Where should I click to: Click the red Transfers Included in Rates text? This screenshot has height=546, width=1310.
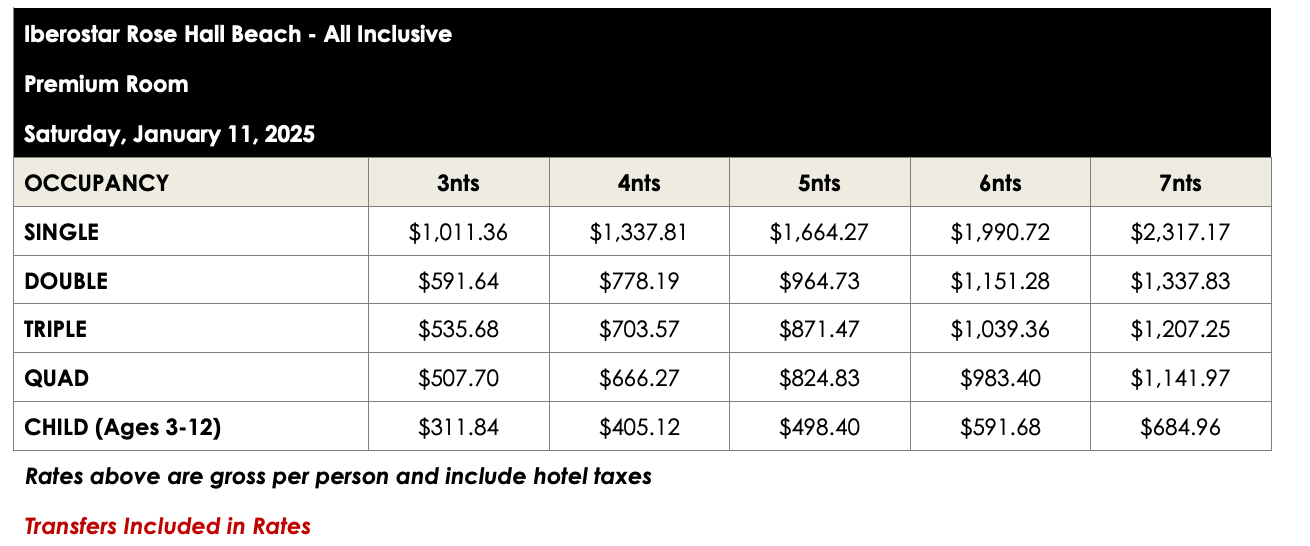click(167, 526)
